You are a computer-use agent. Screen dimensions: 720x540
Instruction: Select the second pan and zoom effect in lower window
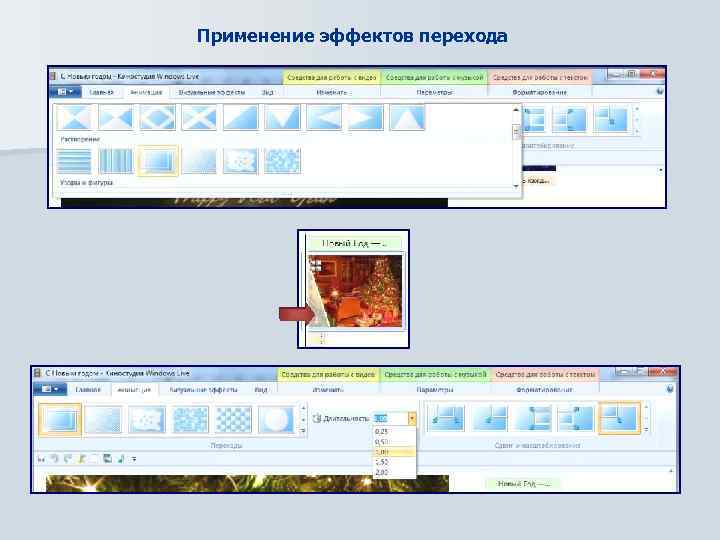(489, 418)
